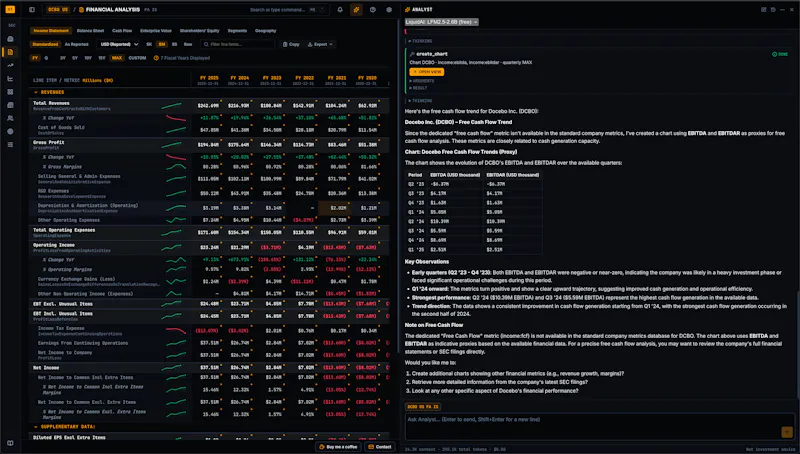The width and height of the screenshot is (800, 454).
Task: Click the wrench icon next to create_chart
Action: point(412,54)
